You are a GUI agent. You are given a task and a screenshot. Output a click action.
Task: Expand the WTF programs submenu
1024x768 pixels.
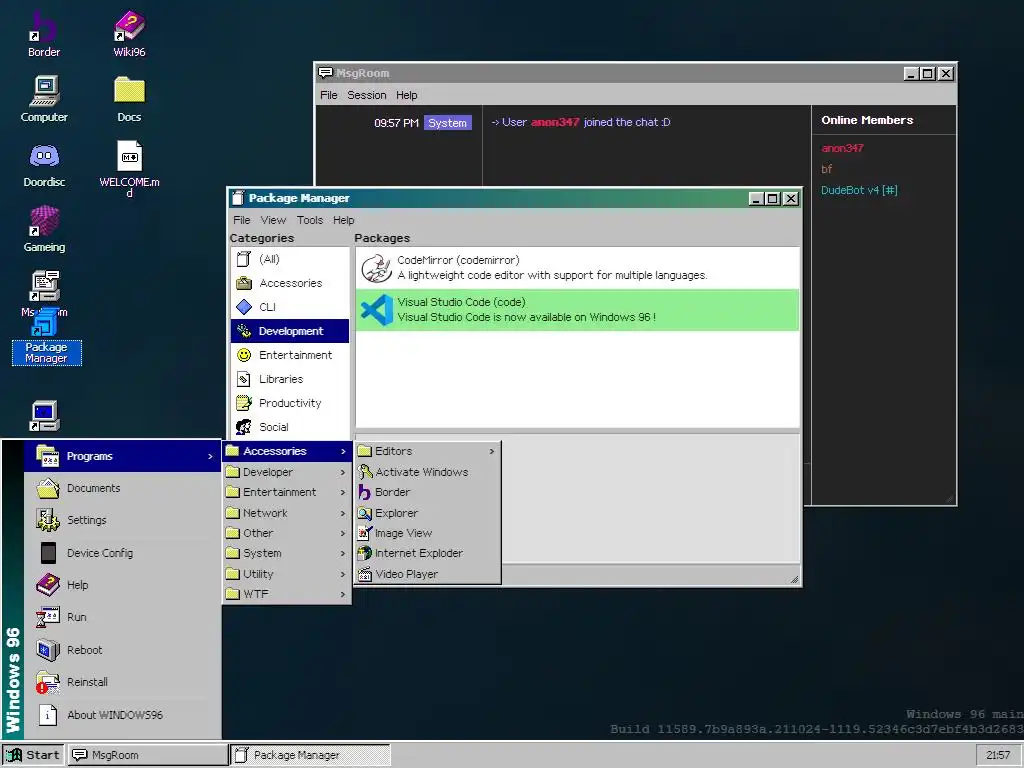(x=287, y=594)
